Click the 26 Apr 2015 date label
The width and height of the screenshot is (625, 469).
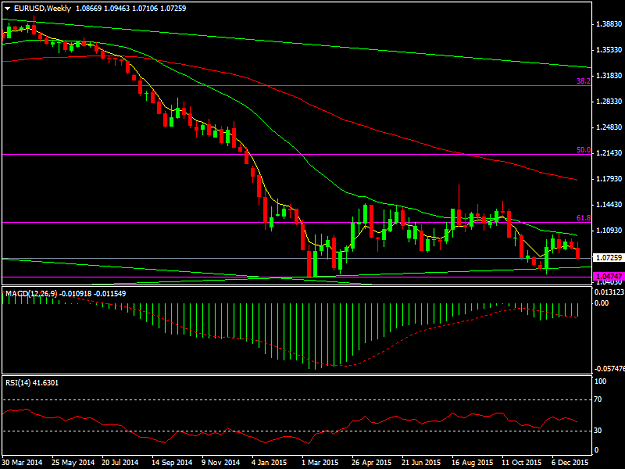pos(371,462)
